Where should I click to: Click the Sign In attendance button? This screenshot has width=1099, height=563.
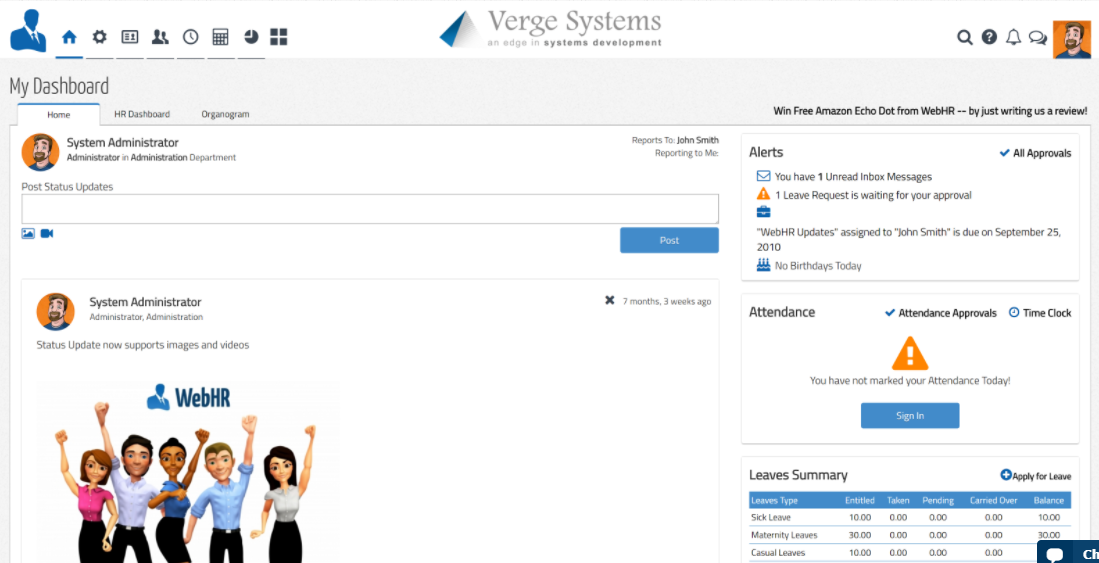(910, 416)
